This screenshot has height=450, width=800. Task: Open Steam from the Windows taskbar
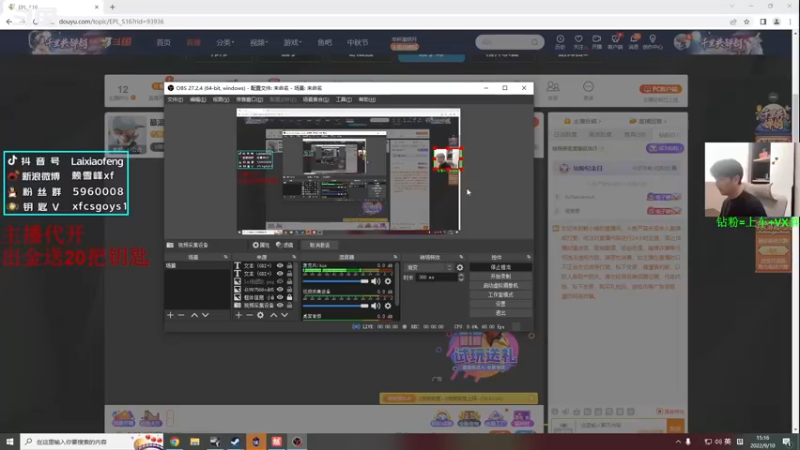point(235,442)
